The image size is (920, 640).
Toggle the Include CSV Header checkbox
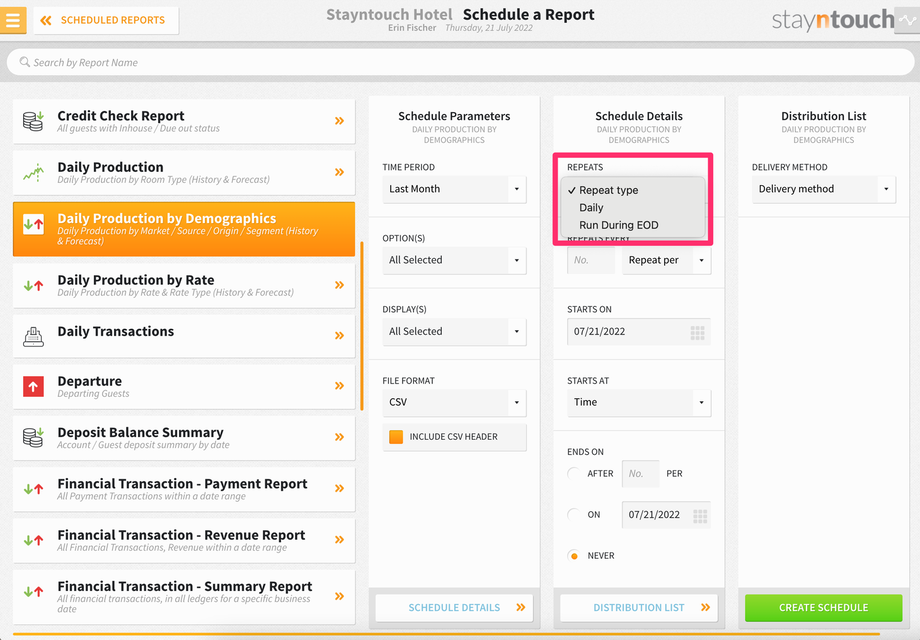[396, 437]
